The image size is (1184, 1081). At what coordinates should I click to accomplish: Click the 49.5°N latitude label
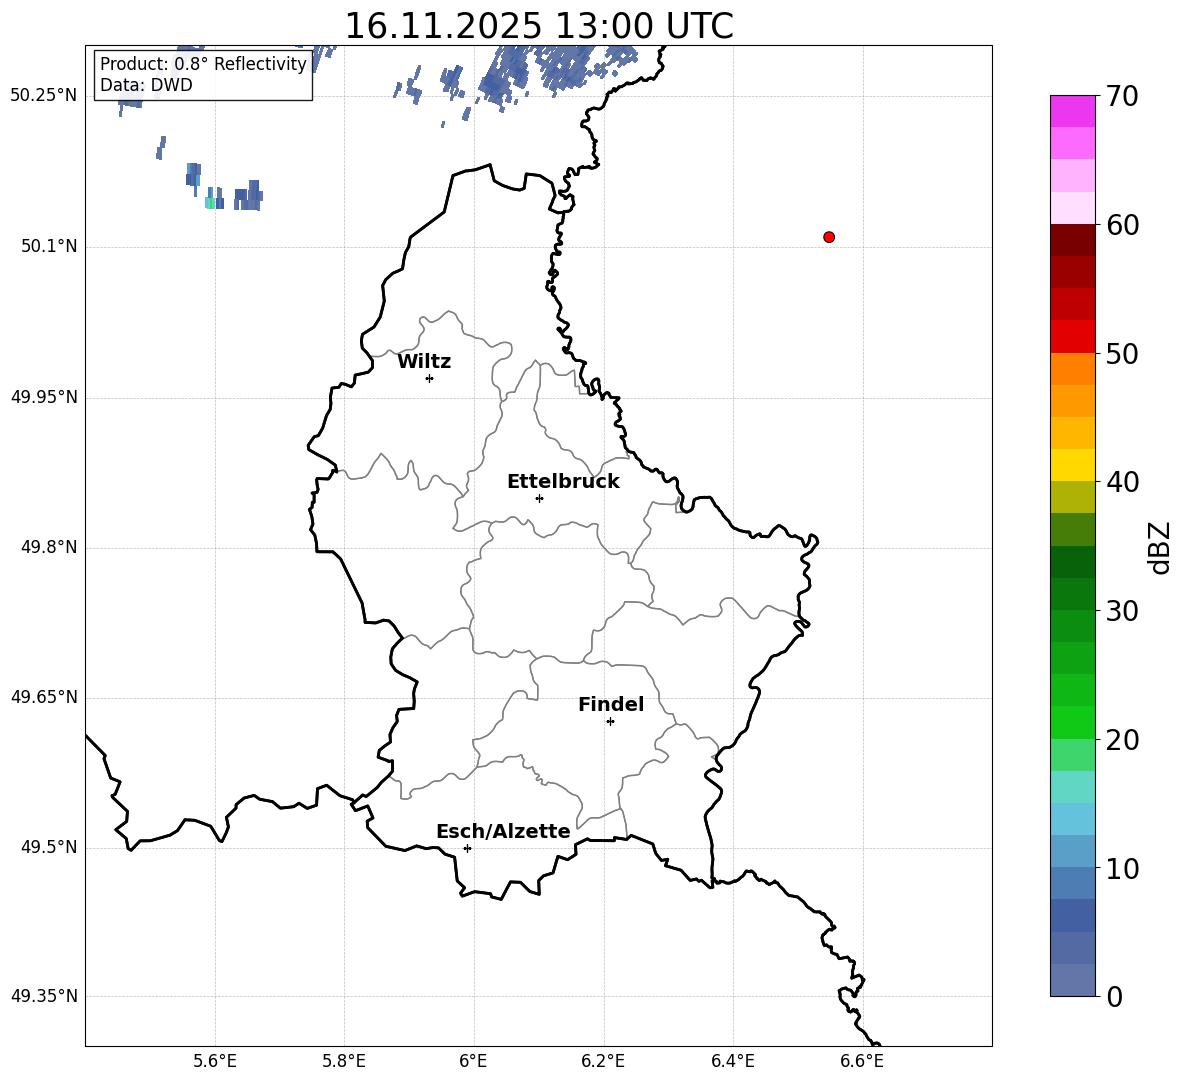coord(49,847)
